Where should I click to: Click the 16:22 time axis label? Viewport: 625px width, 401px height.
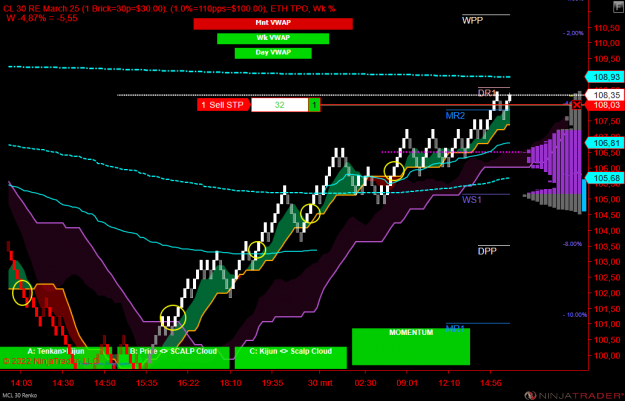point(188,383)
